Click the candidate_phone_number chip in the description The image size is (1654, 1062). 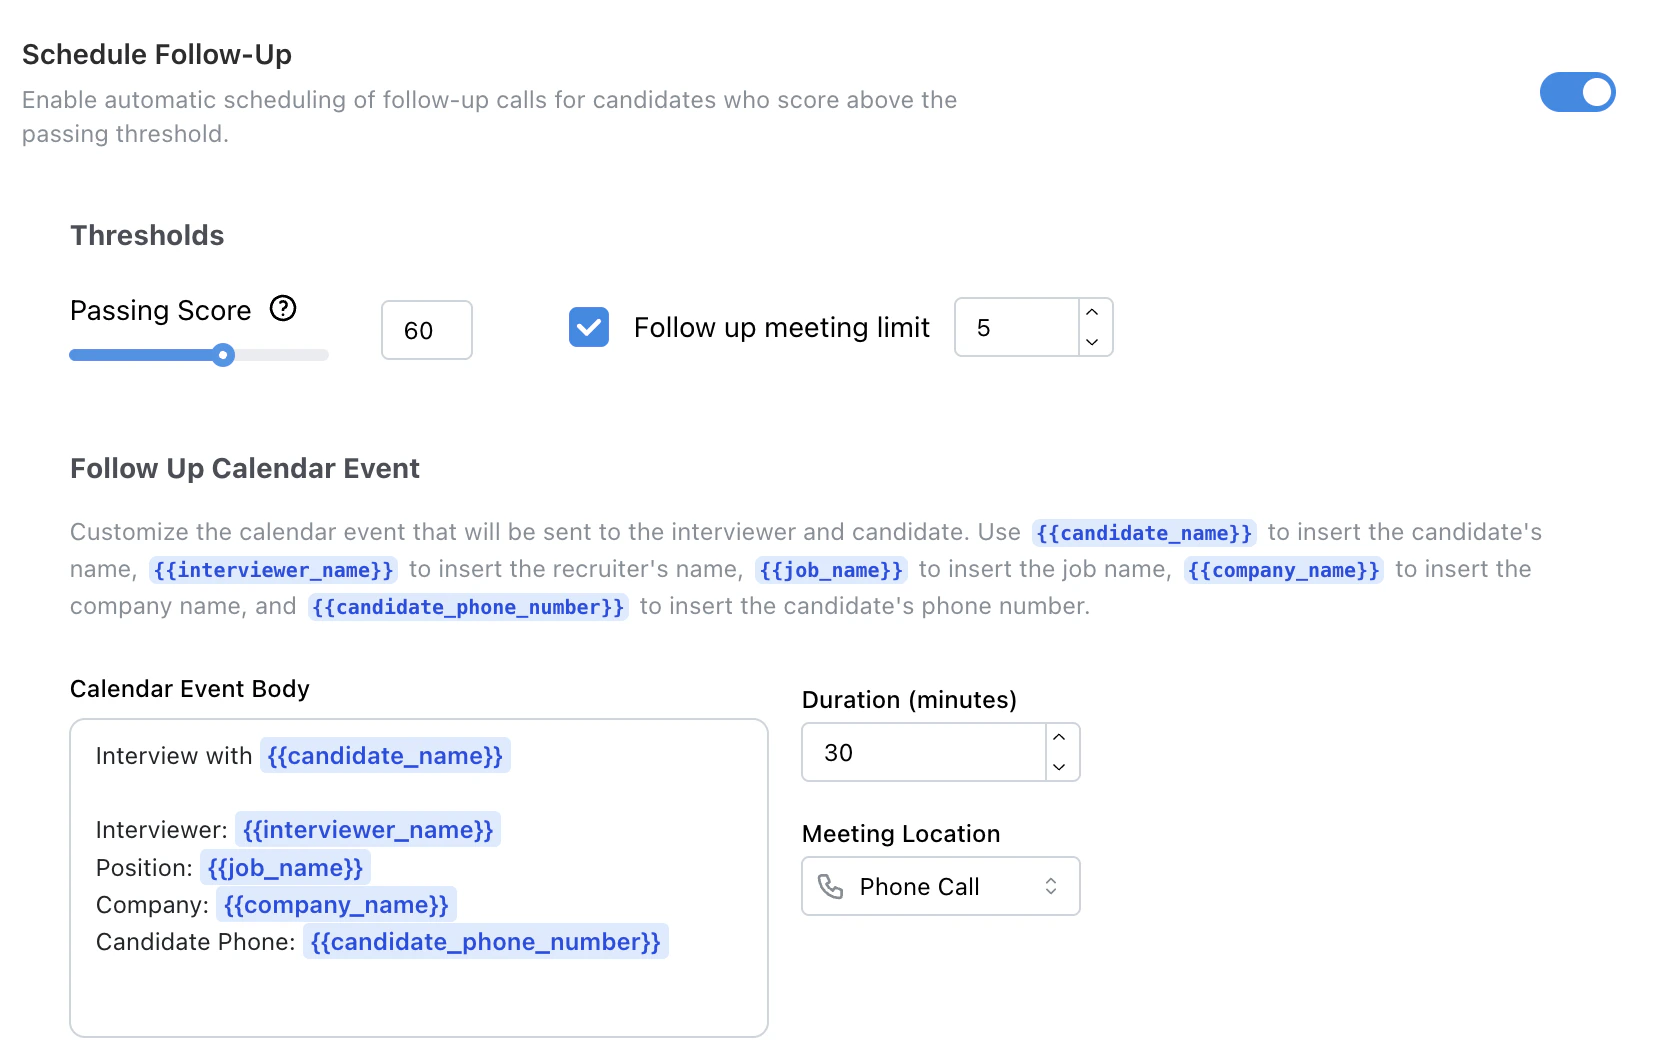click(x=486, y=941)
